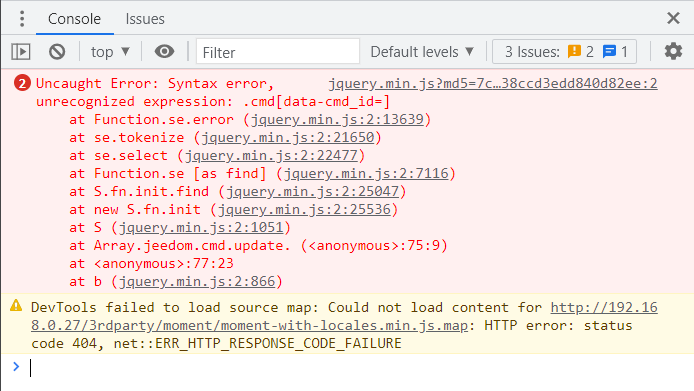Focus the Filter text field

pos(278,52)
